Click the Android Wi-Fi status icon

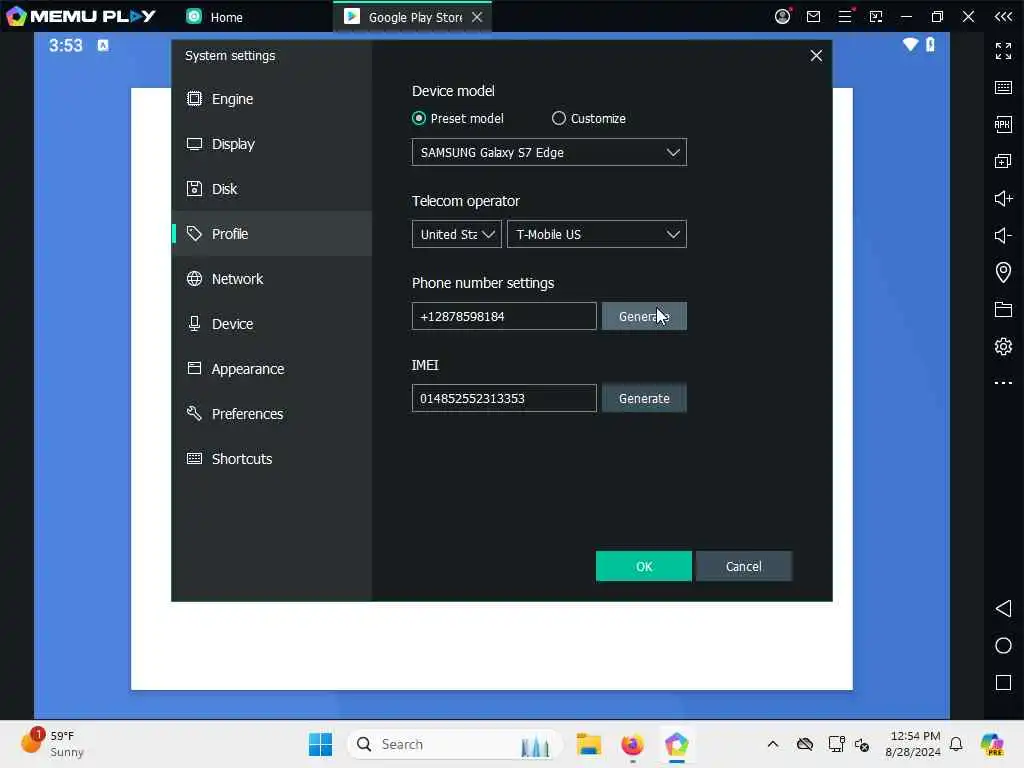(x=910, y=44)
